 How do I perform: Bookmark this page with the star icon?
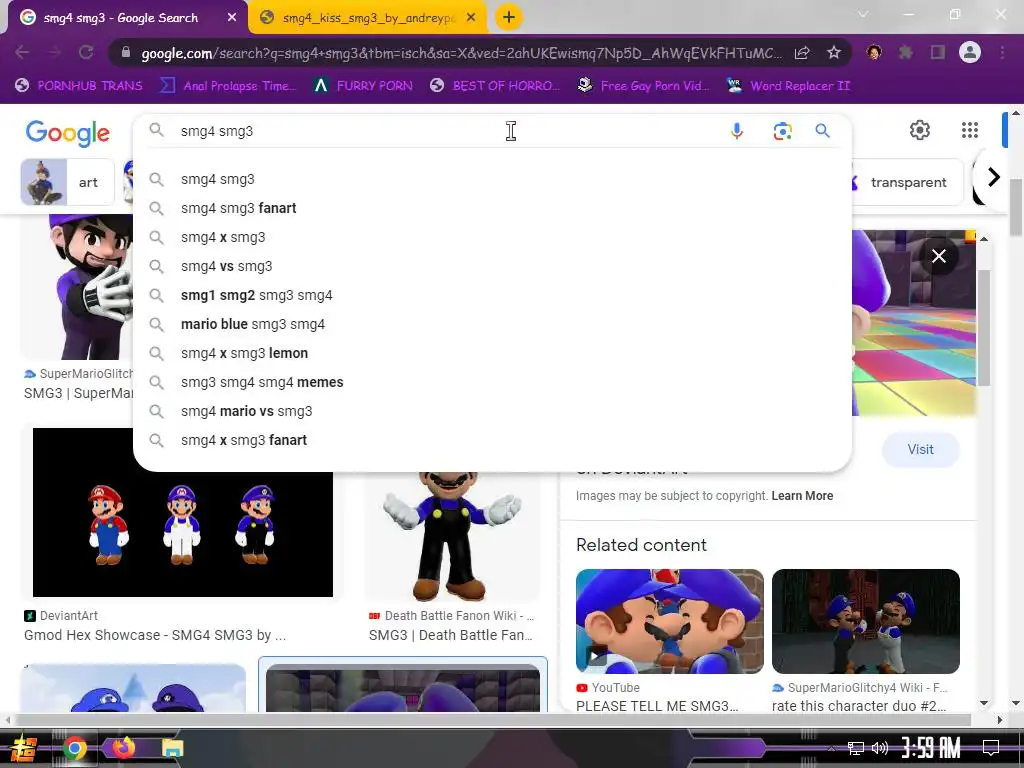pos(833,52)
